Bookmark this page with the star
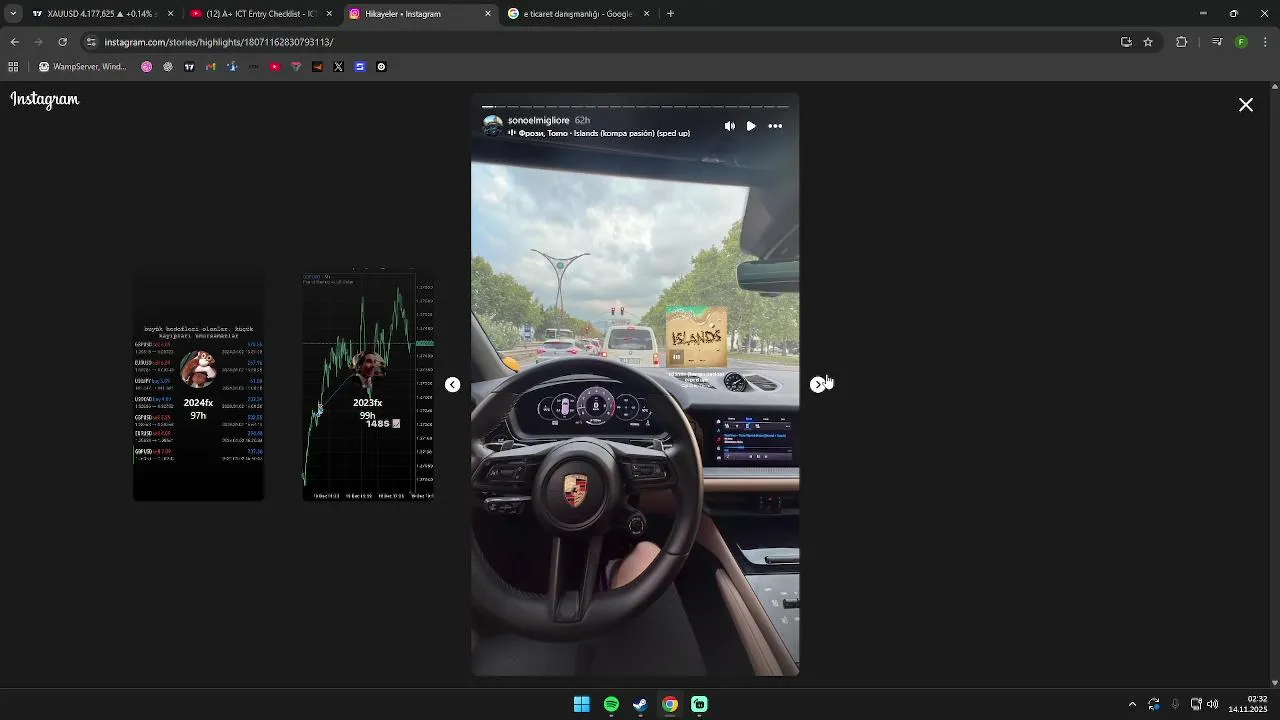The width and height of the screenshot is (1280, 720). (1148, 42)
